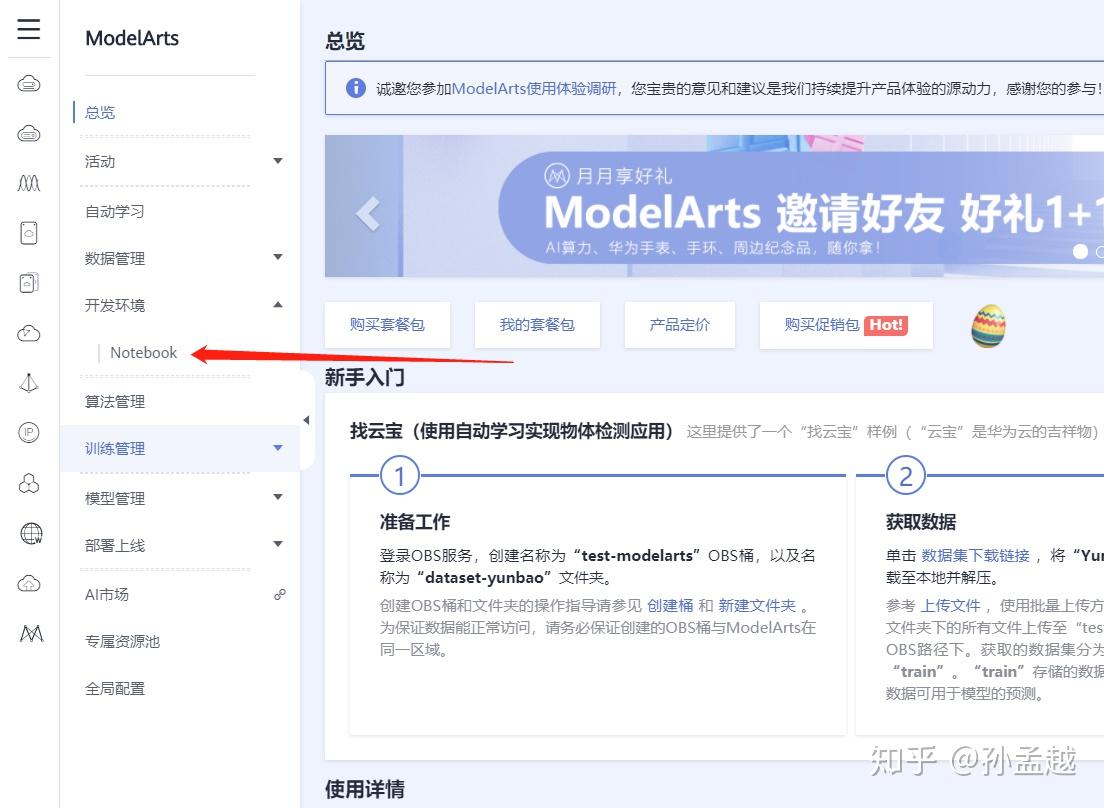Open the IP service icon
This screenshot has width=1104, height=808.
(x=29, y=432)
